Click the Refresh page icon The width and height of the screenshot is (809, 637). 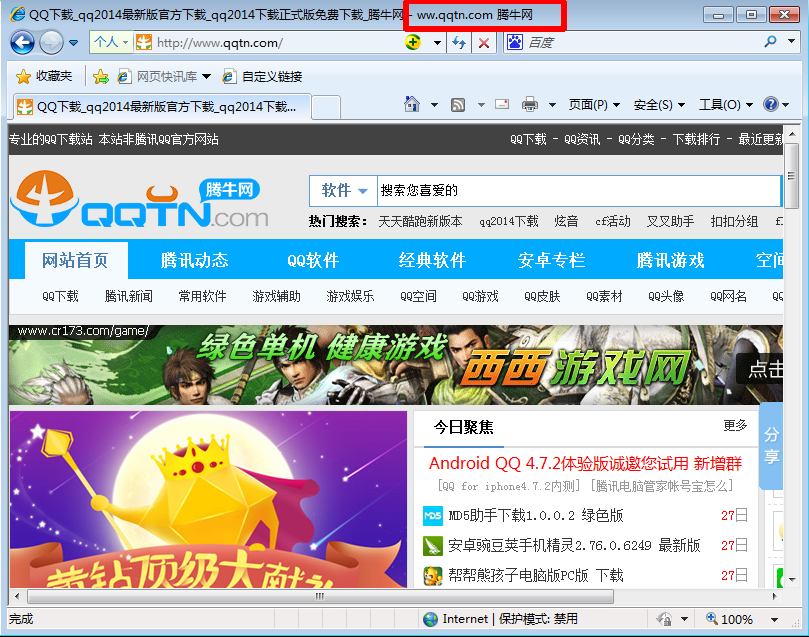click(459, 43)
